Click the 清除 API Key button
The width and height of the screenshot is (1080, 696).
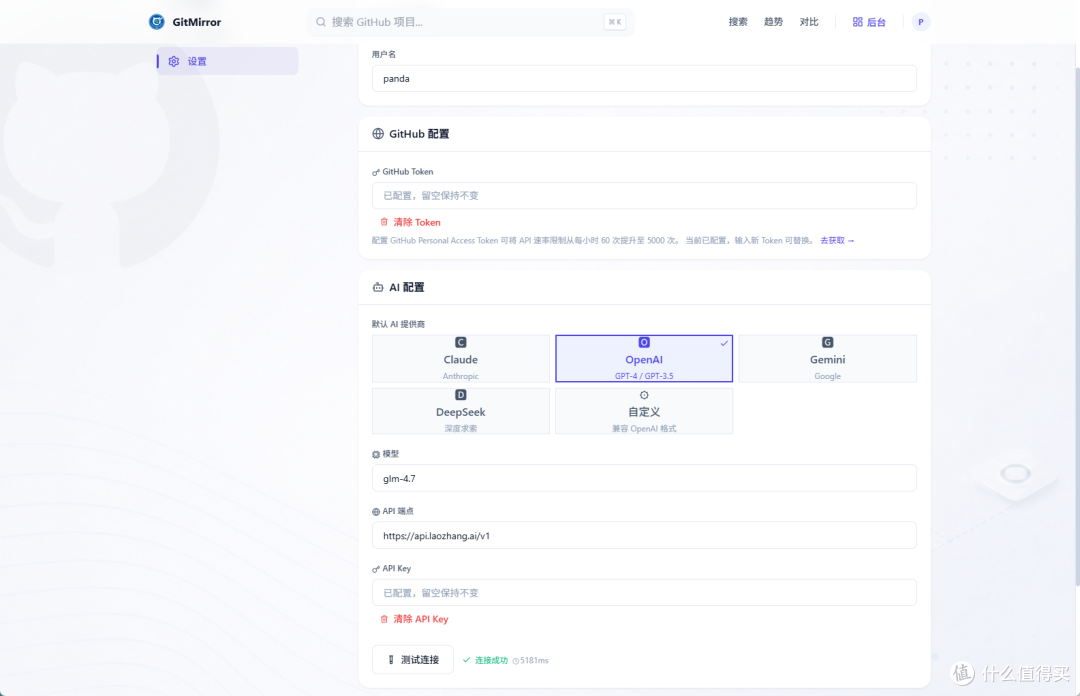coord(414,619)
